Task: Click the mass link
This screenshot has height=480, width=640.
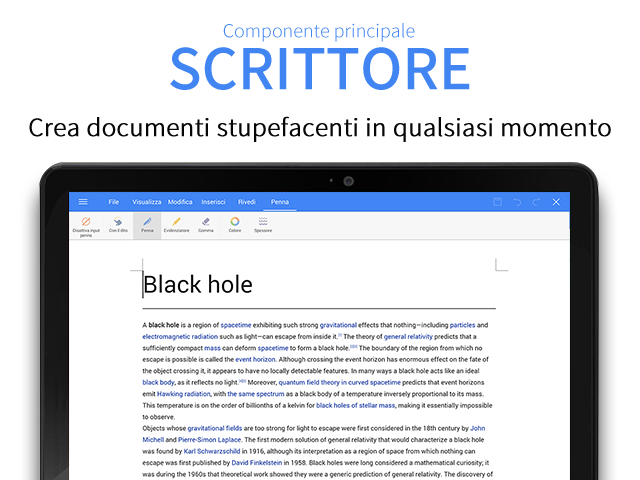Action: (212, 348)
